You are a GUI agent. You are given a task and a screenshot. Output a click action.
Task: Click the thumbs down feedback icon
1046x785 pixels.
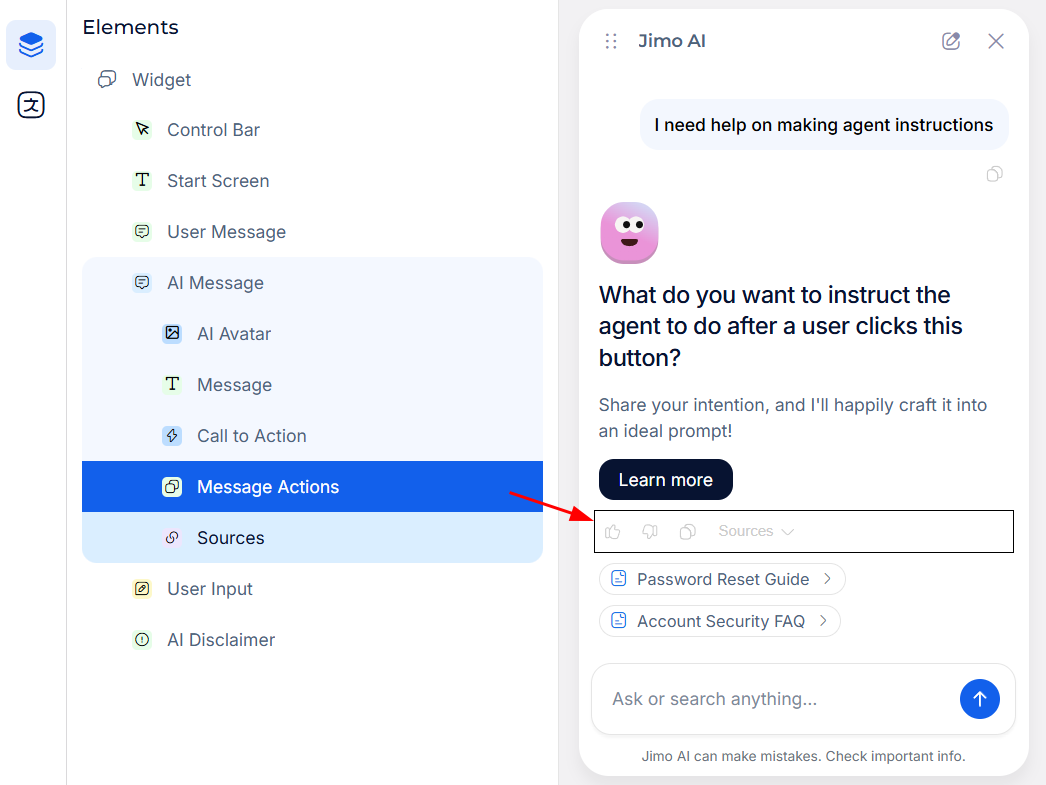click(650, 532)
